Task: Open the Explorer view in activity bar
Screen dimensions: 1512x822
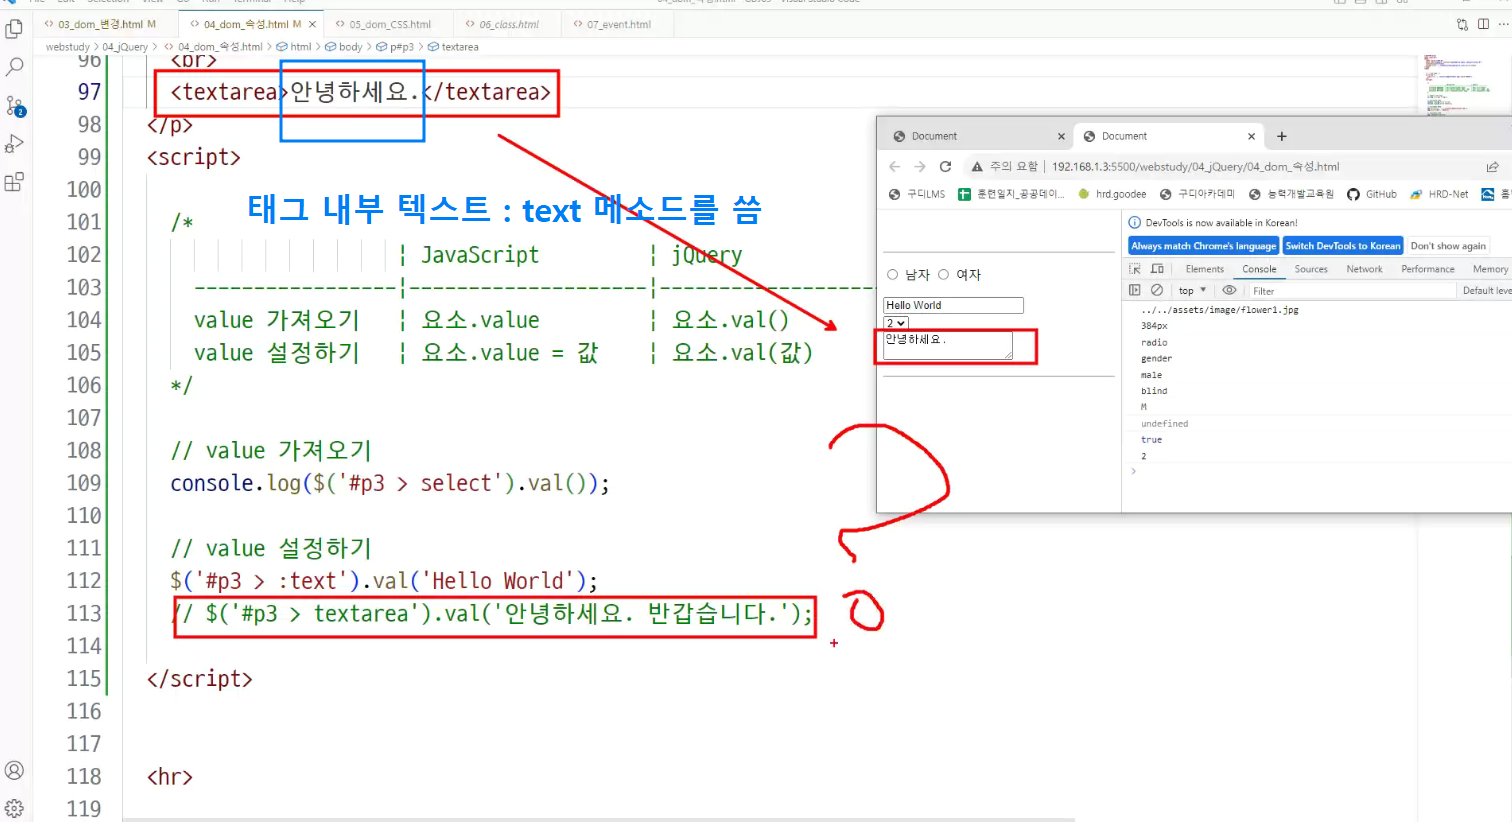Action: (x=14, y=29)
